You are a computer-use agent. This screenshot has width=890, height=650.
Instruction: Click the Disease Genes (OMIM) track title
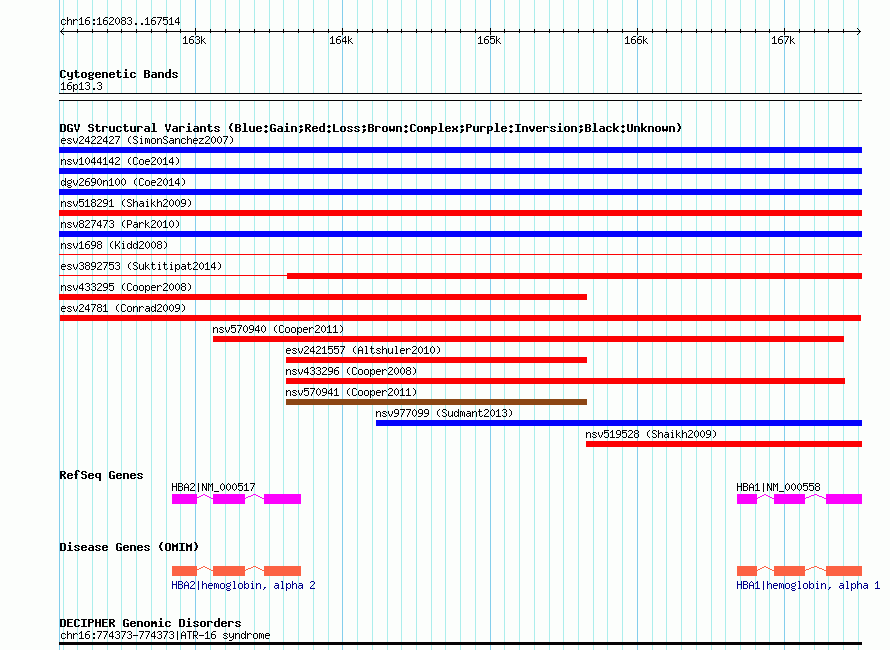coord(129,547)
